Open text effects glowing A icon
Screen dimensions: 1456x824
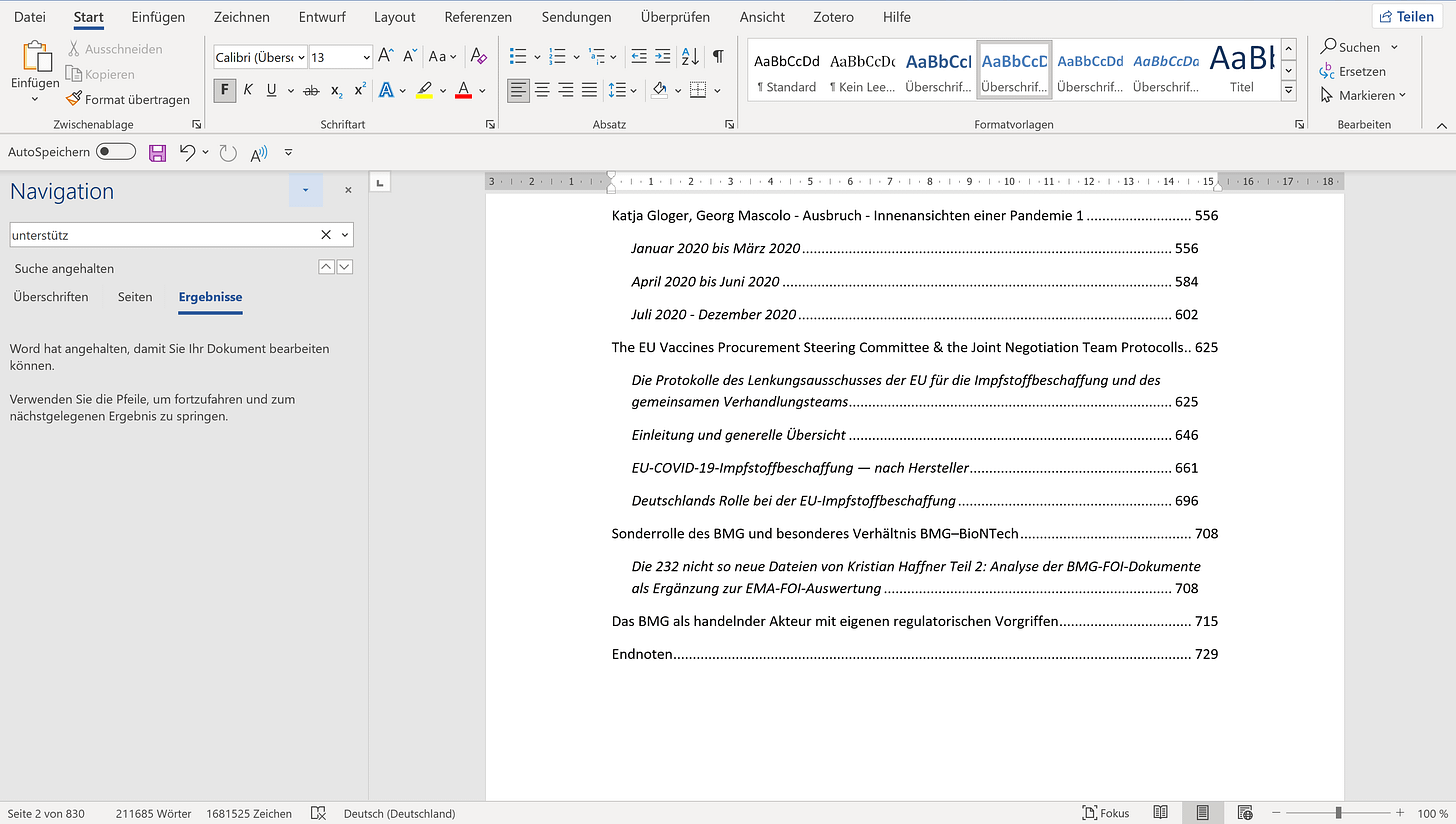point(387,90)
